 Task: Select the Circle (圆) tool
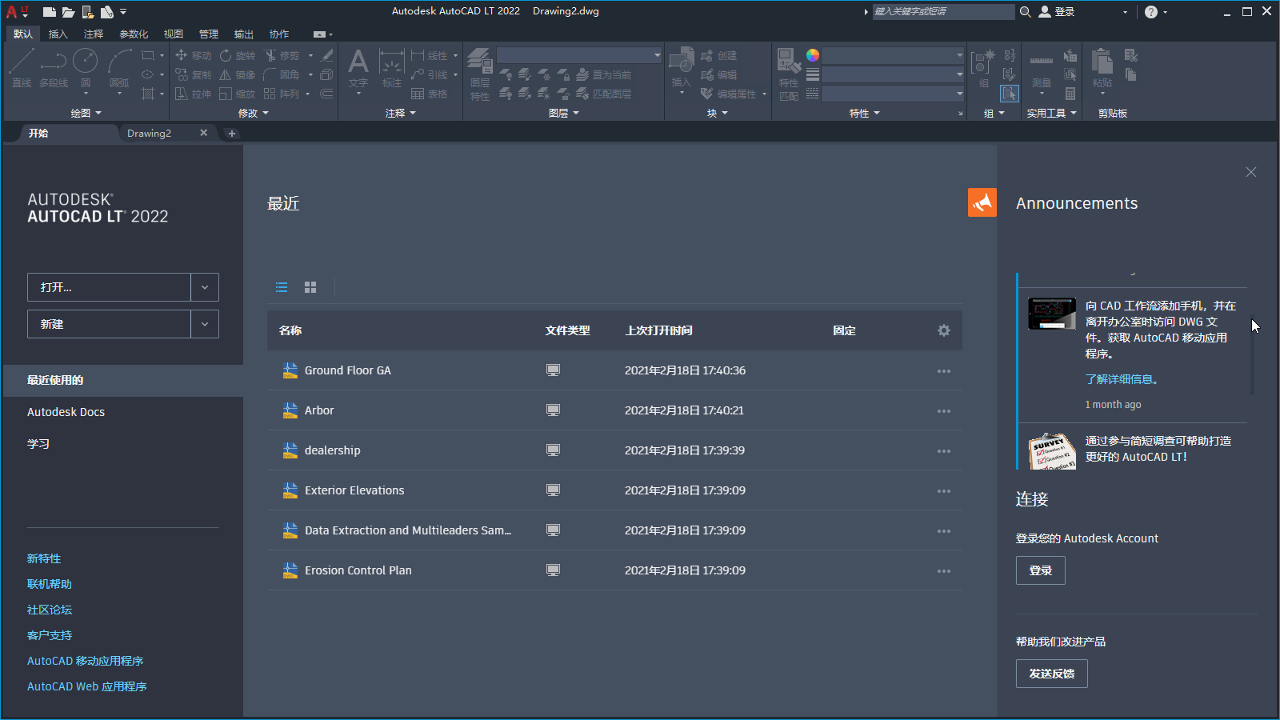86,68
